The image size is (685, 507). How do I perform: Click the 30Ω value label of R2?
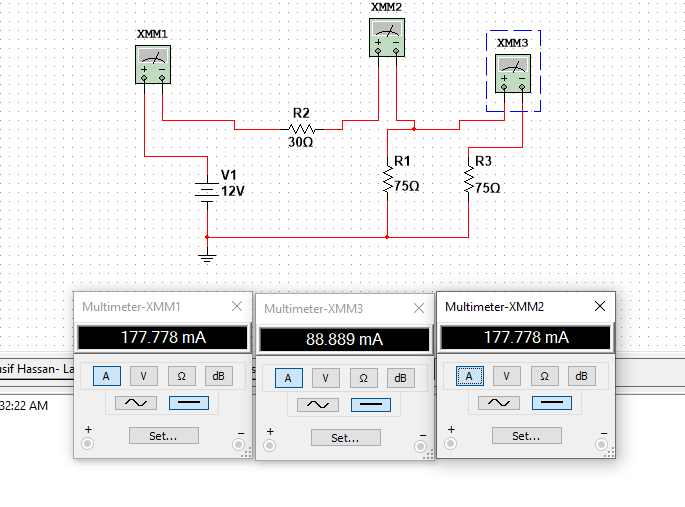(301, 142)
